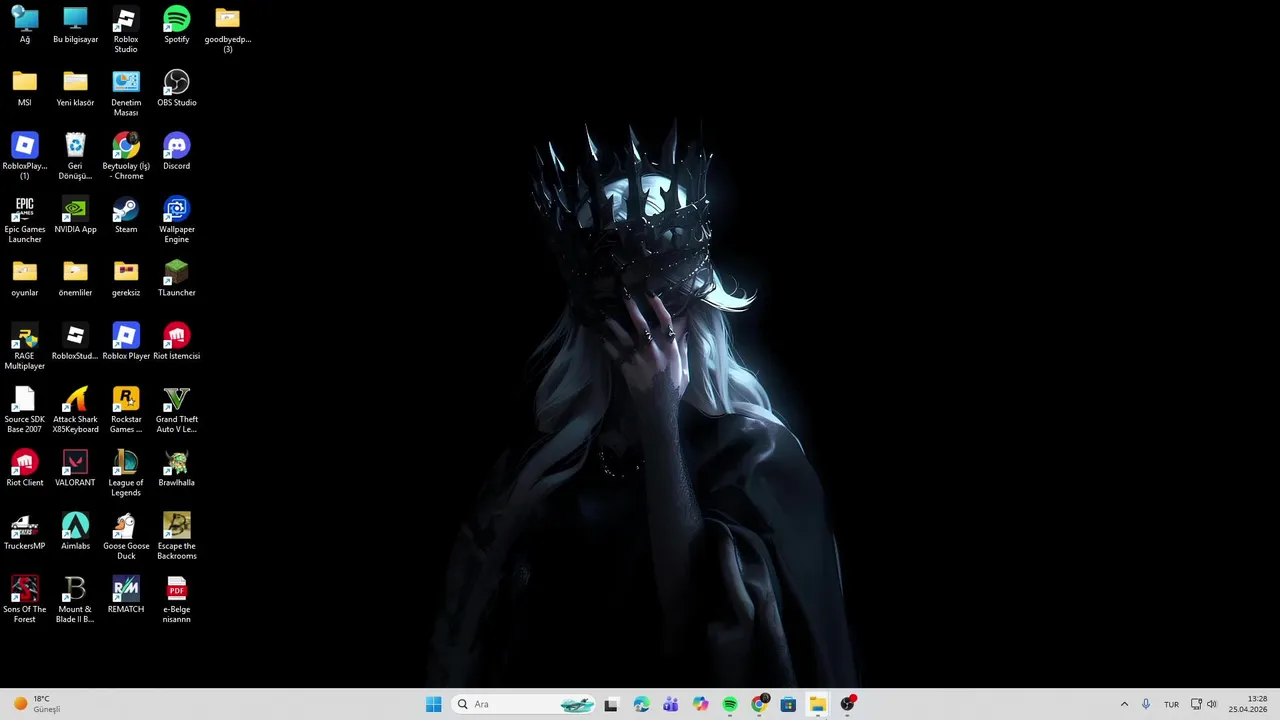Select the Escape the Backrooms icon
The height and width of the screenshot is (720, 1280).
177,536
